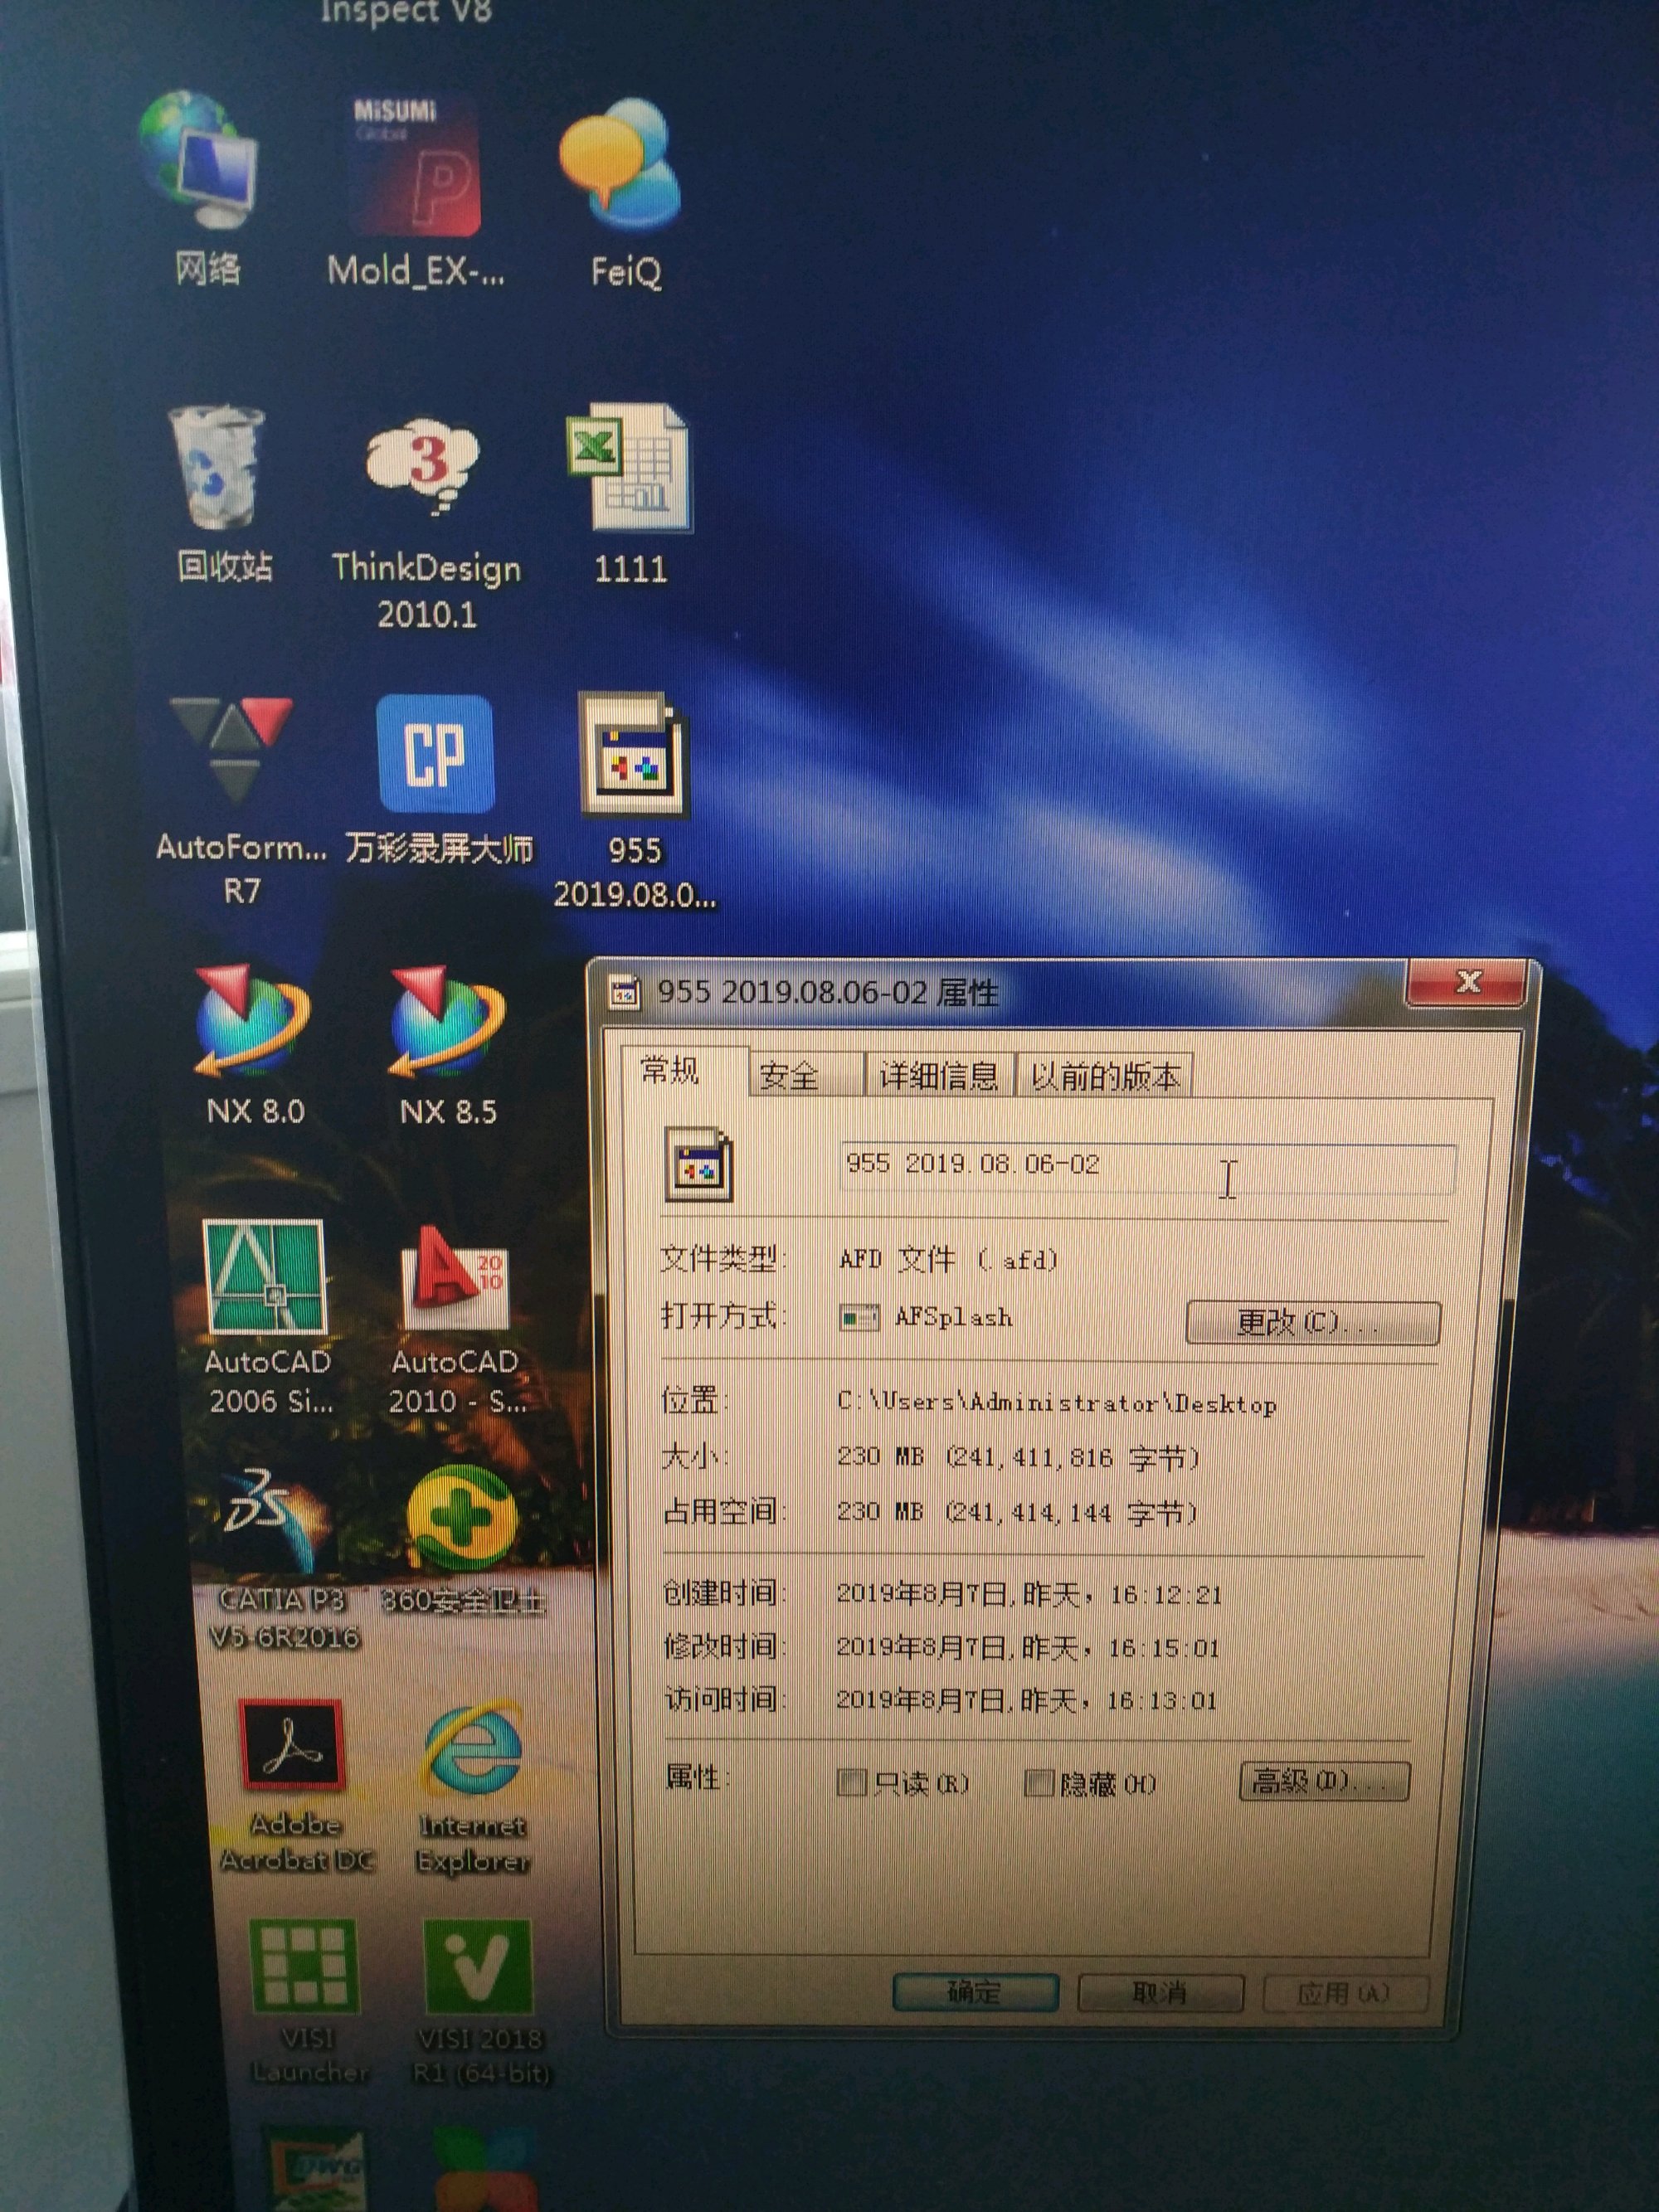Enable the 只读 read-only checkbox
Viewport: 1659px width, 2212px height.
click(851, 1782)
